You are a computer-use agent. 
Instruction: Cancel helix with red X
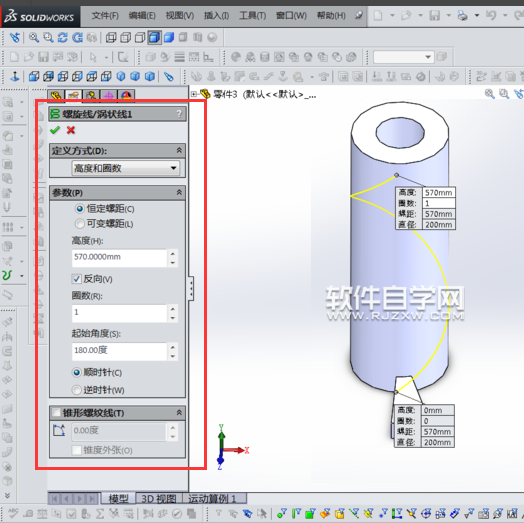click(x=71, y=130)
